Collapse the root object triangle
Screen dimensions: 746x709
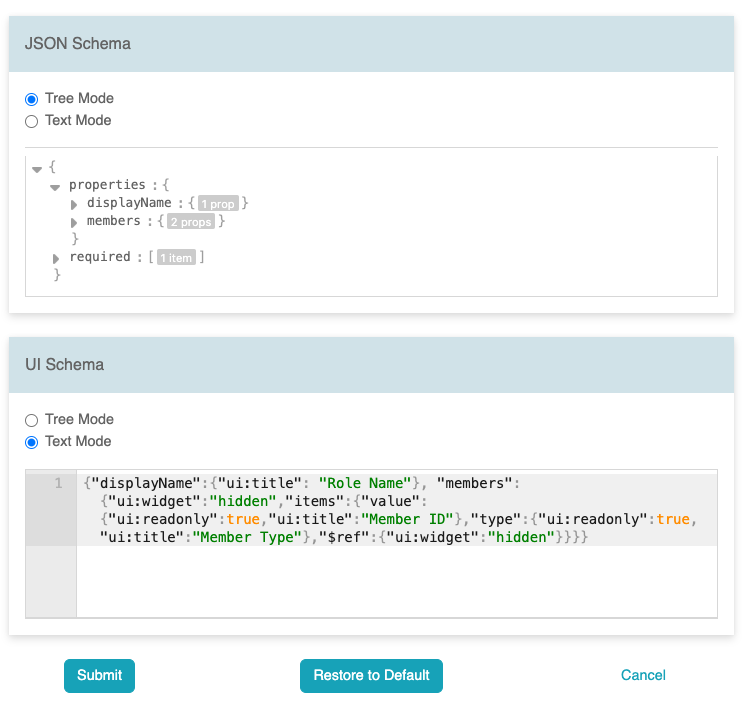[37, 169]
